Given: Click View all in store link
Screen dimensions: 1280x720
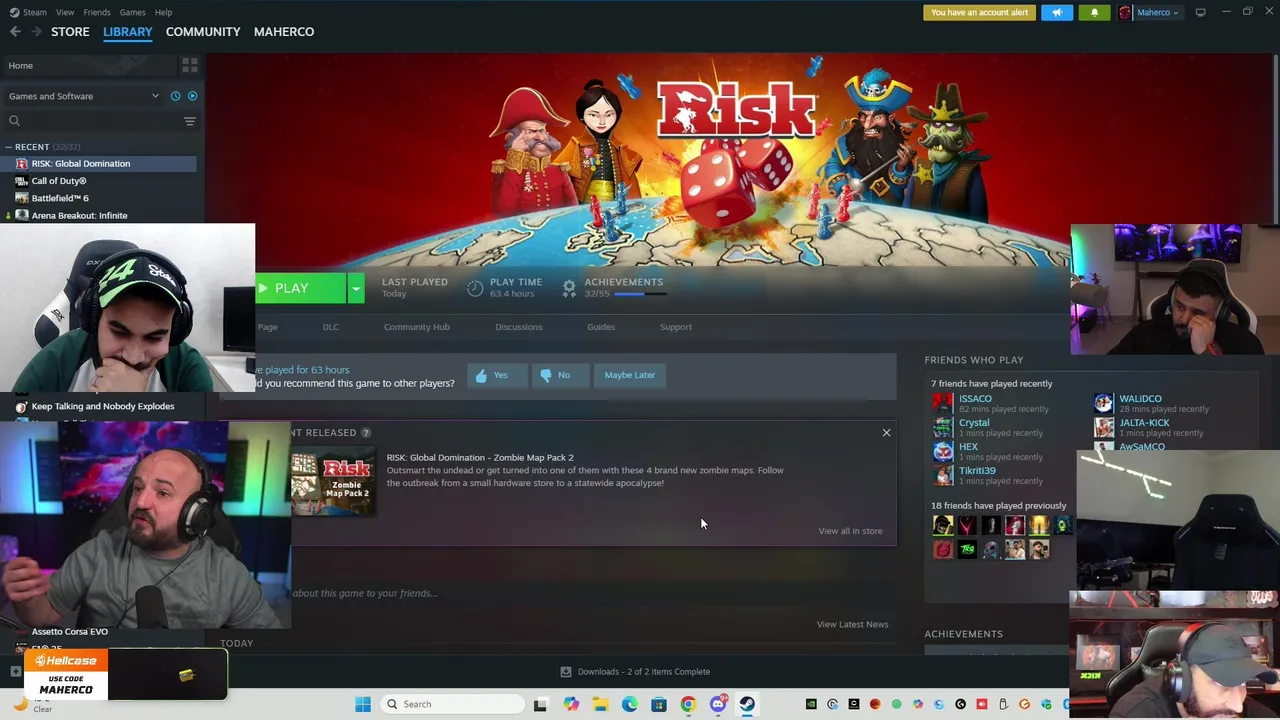Looking at the screenshot, I should 850,531.
